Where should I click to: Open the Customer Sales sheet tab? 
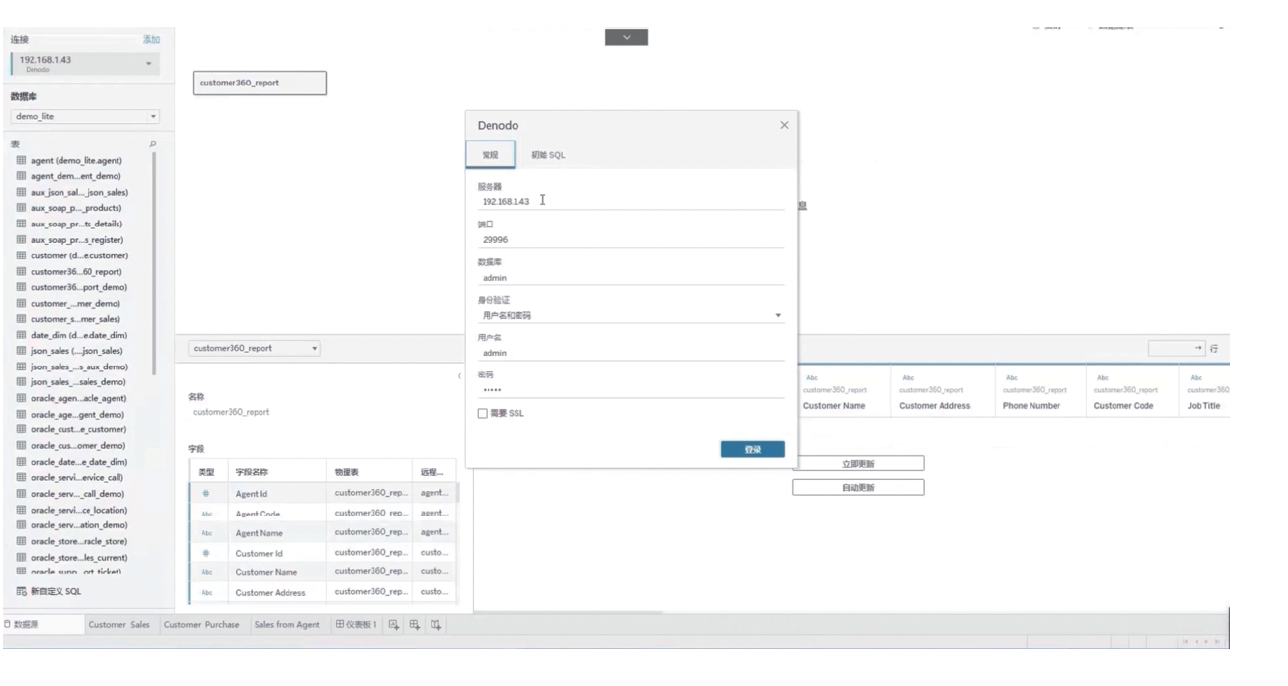119,625
